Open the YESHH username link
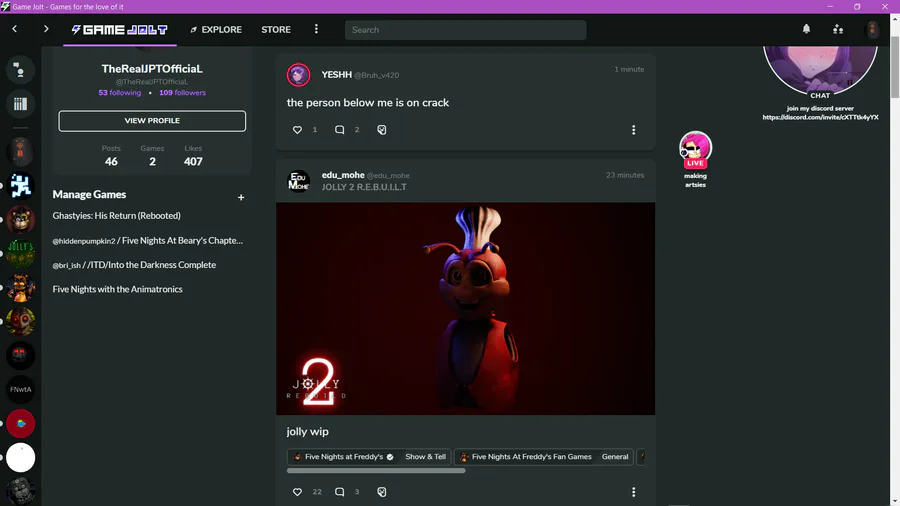 [336, 75]
